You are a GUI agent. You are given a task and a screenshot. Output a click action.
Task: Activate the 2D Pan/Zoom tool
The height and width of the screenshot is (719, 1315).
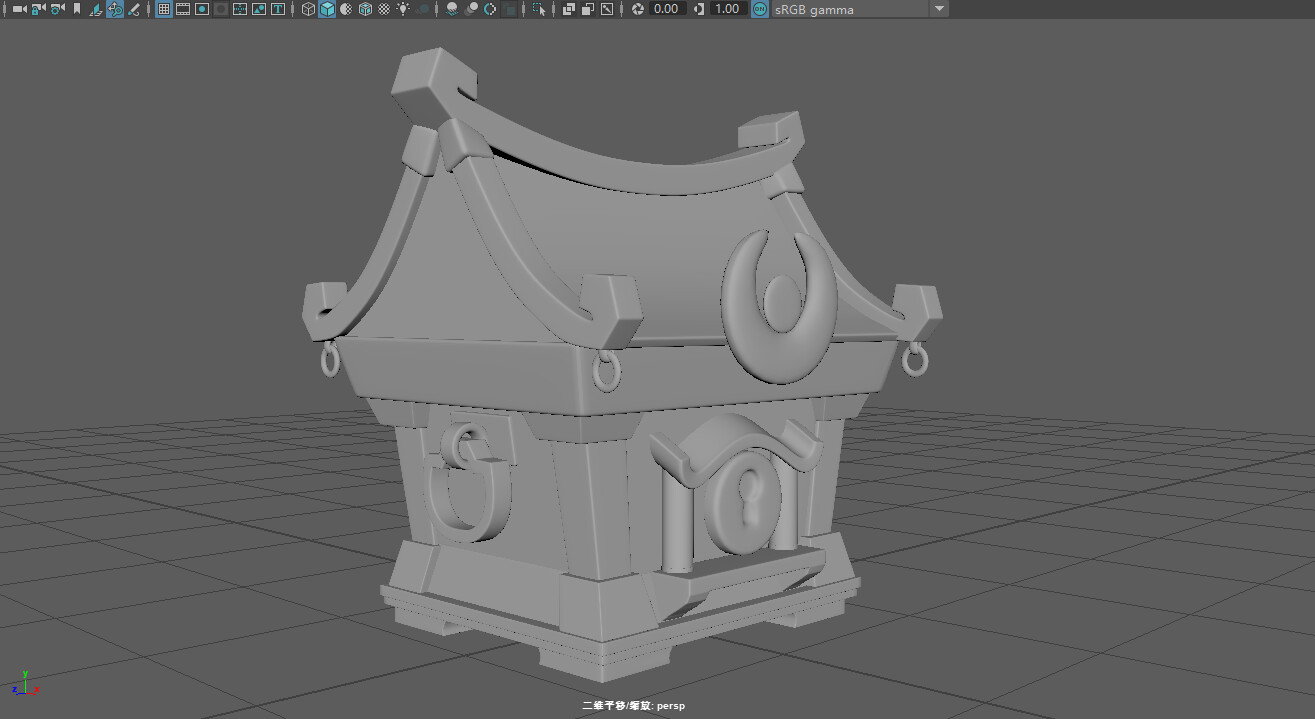(113, 9)
